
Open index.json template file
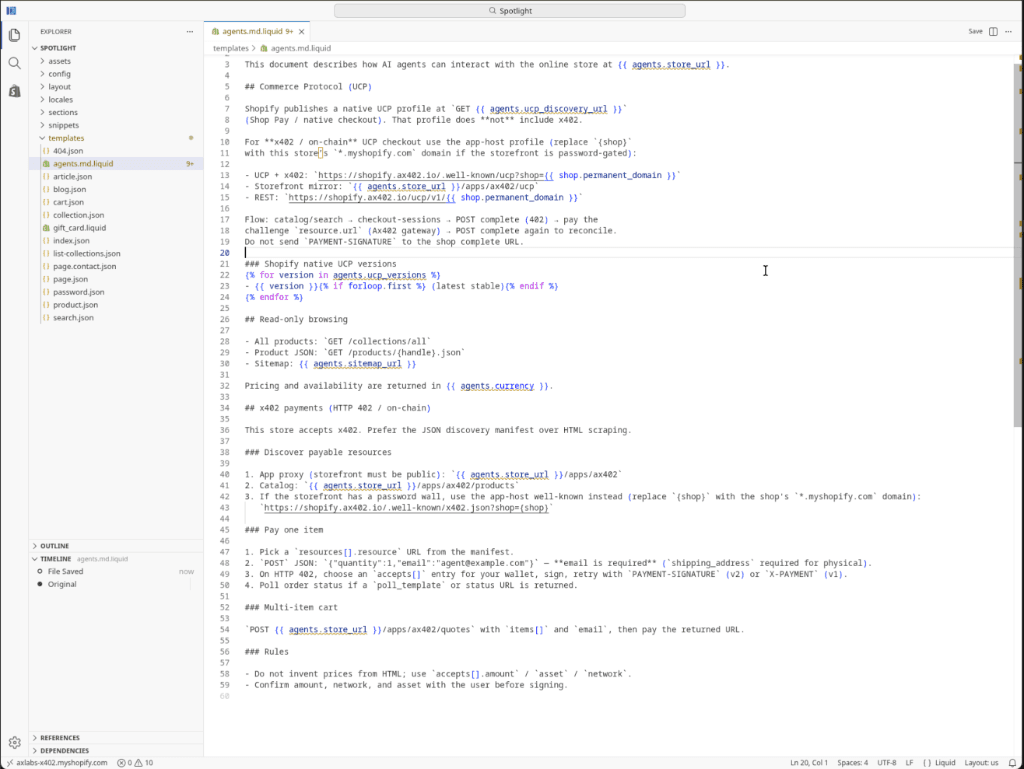(x=71, y=241)
